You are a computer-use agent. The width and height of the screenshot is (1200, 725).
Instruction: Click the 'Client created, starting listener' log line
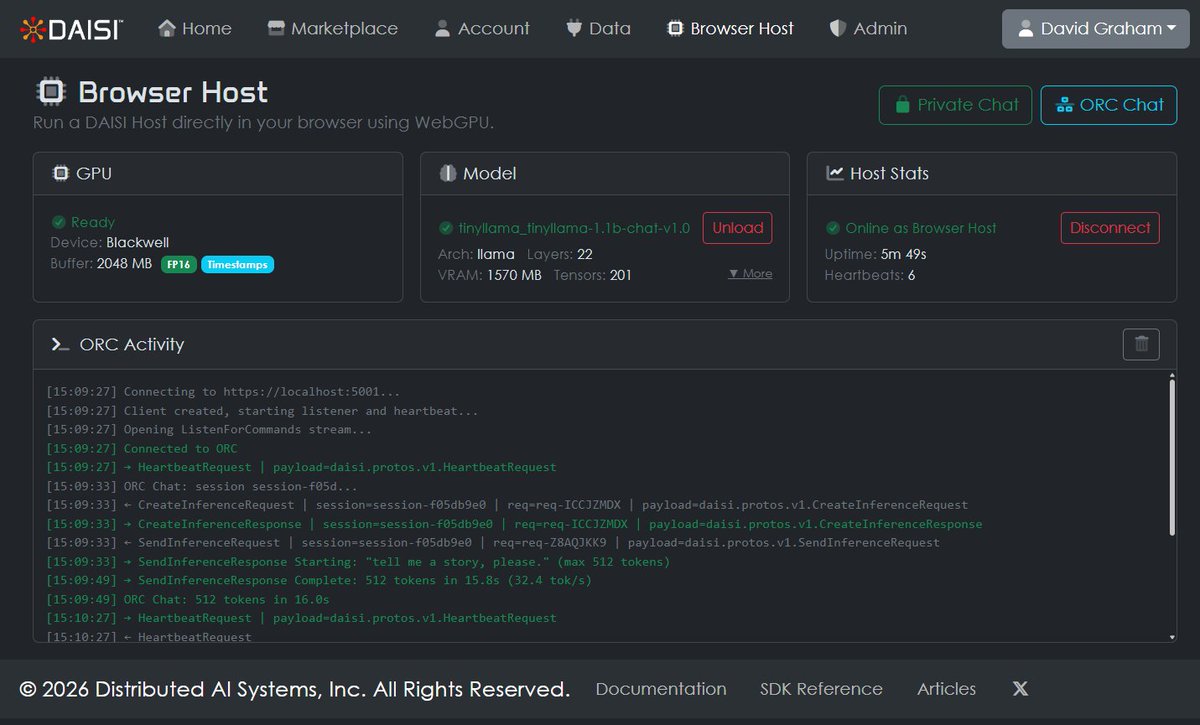tap(262, 410)
